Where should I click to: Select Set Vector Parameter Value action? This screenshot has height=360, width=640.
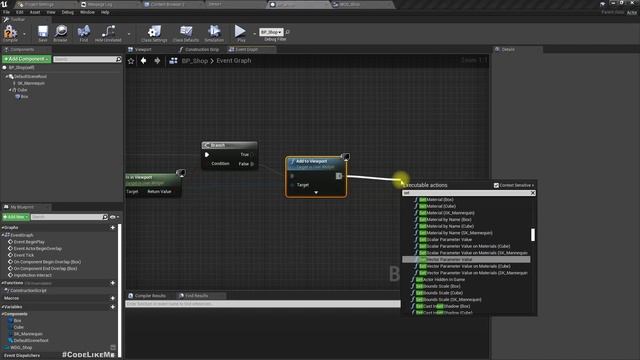coord(466,260)
